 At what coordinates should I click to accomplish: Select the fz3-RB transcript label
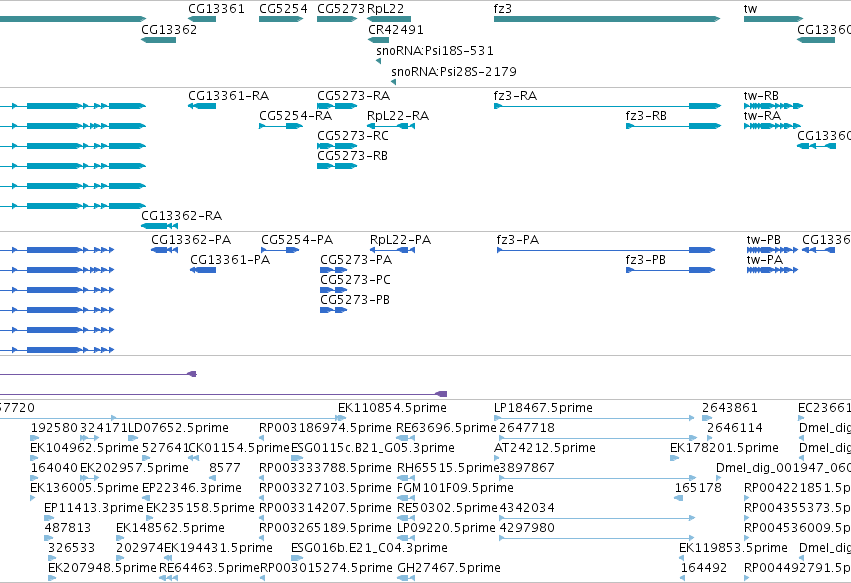point(646,116)
